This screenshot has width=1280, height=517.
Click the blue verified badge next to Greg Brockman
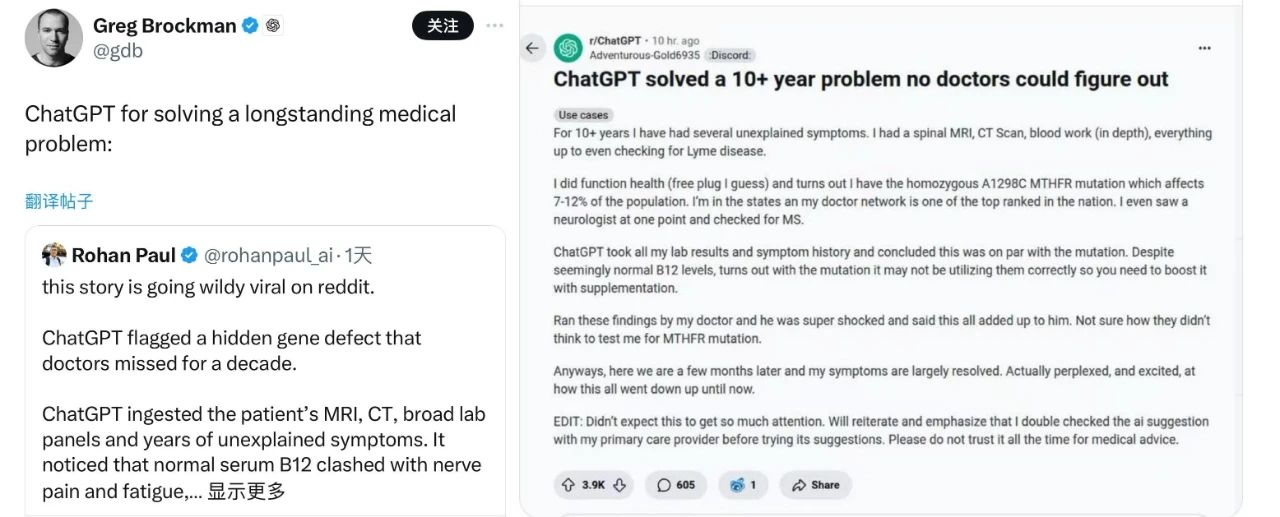tap(251, 26)
